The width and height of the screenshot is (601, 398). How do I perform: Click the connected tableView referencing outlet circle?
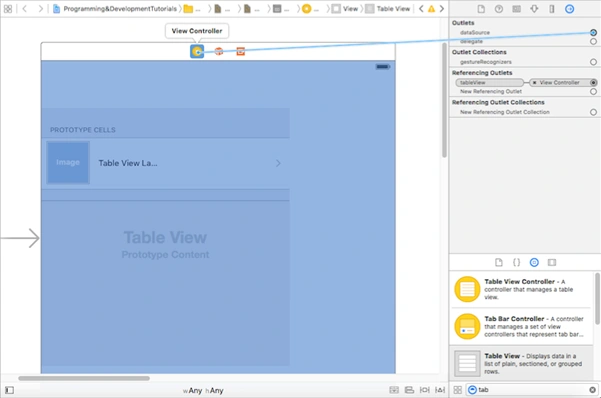pos(593,82)
